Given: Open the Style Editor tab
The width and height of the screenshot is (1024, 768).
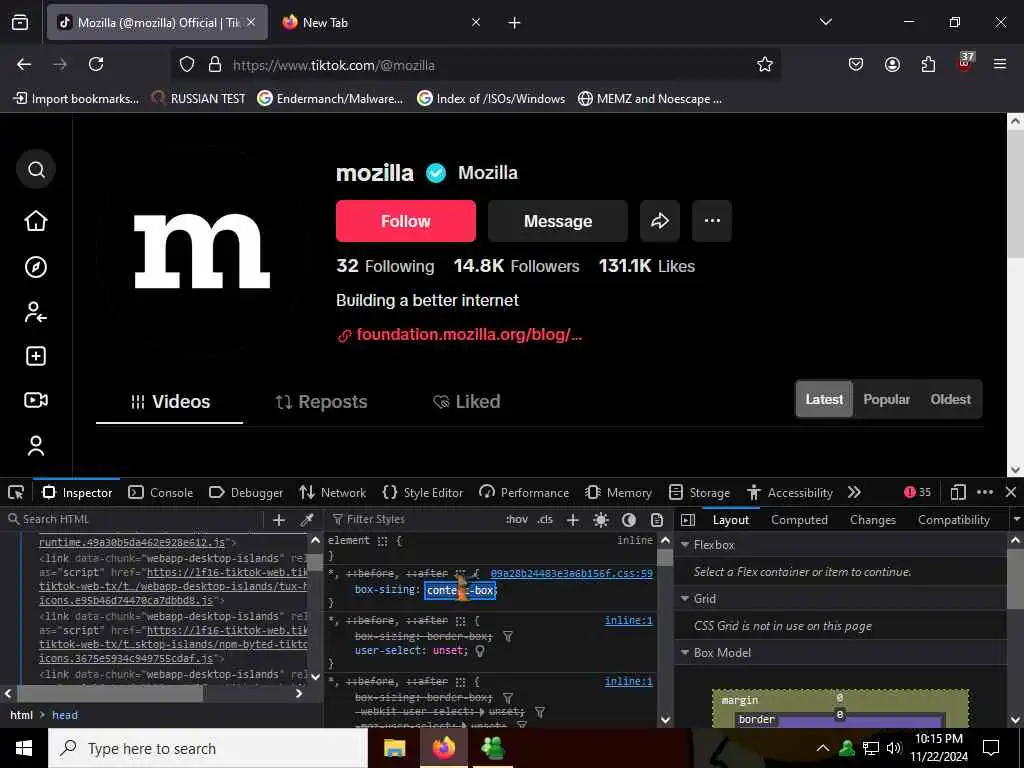Looking at the screenshot, I should click(423, 493).
